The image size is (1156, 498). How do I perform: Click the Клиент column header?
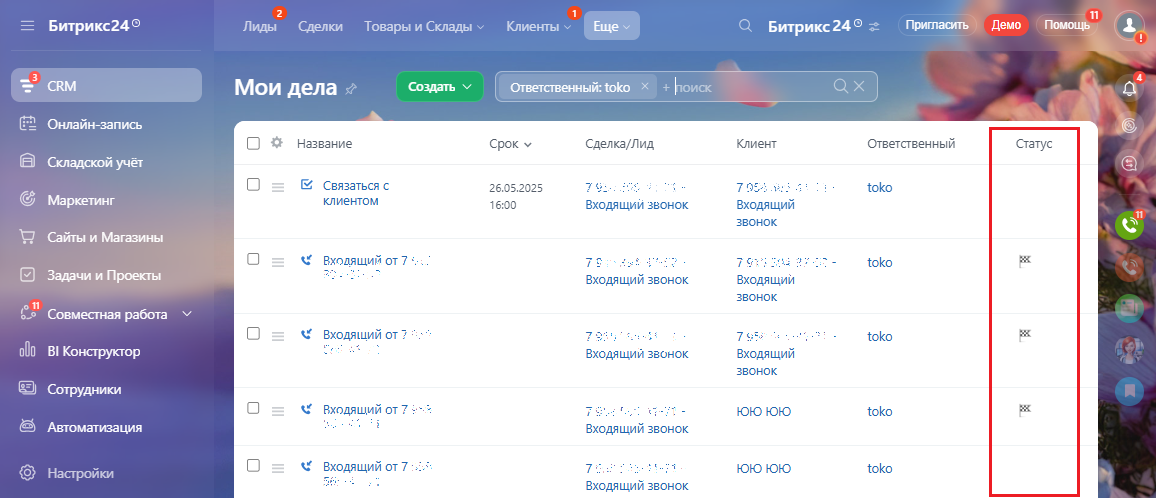[756, 144]
